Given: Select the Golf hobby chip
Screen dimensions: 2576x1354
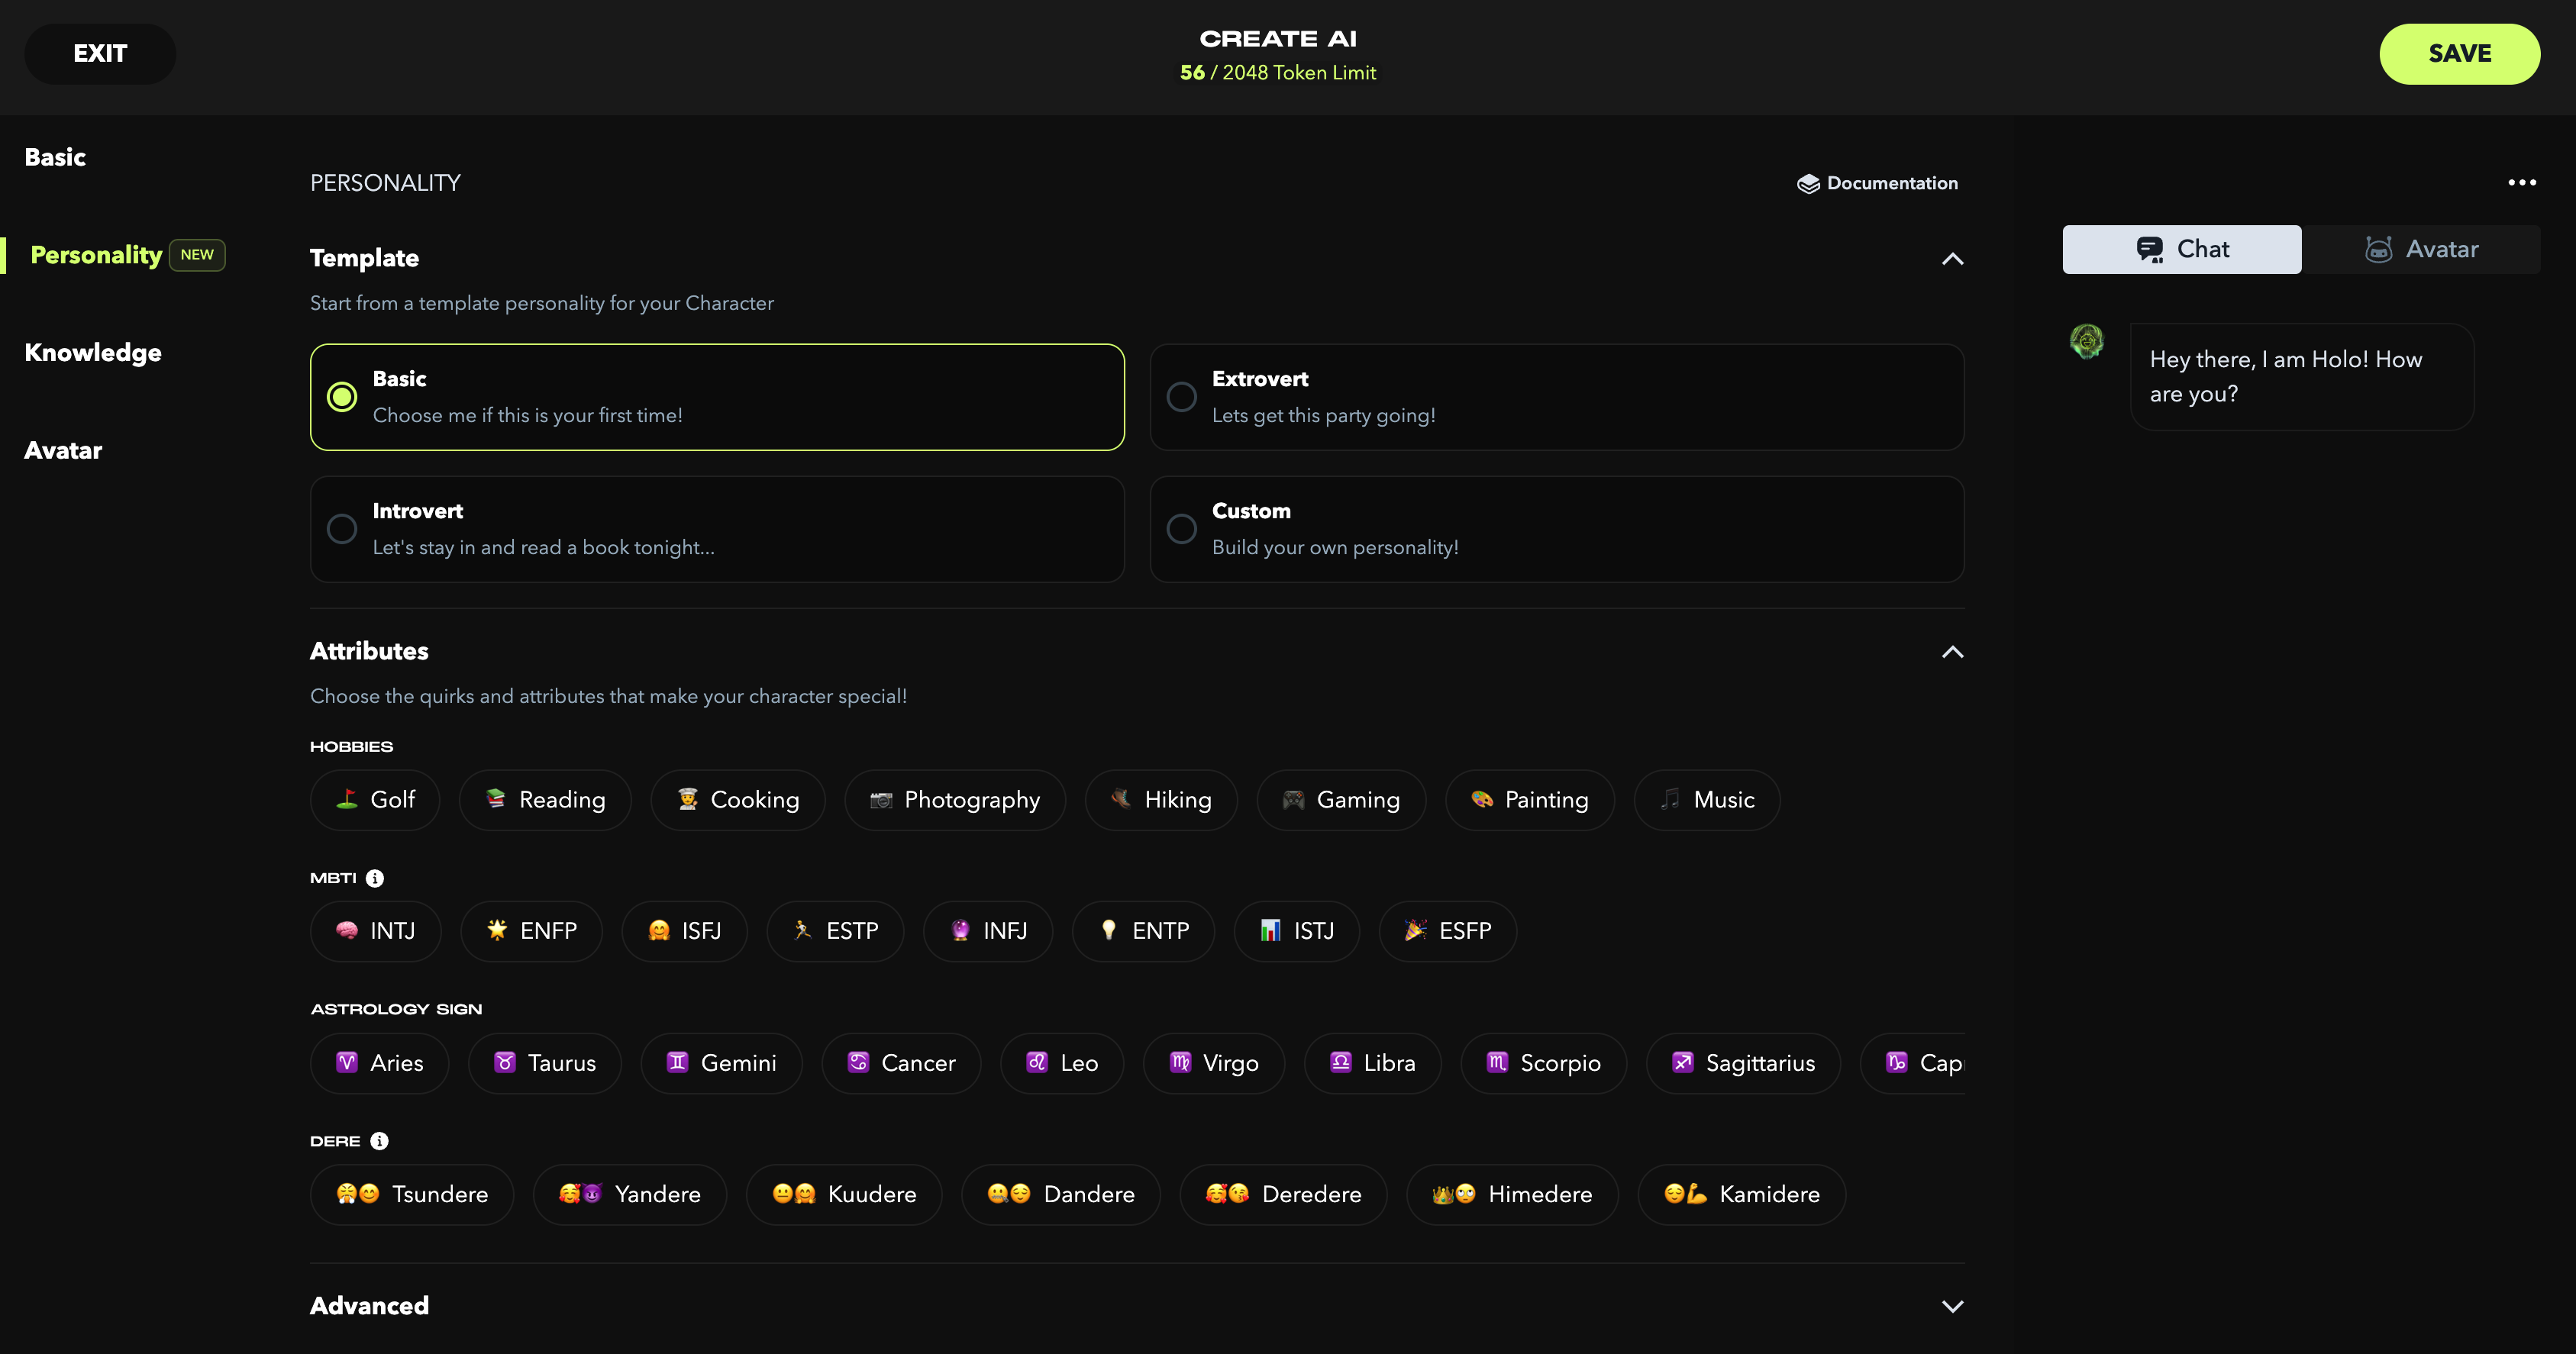Looking at the screenshot, I should [x=375, y=800].
